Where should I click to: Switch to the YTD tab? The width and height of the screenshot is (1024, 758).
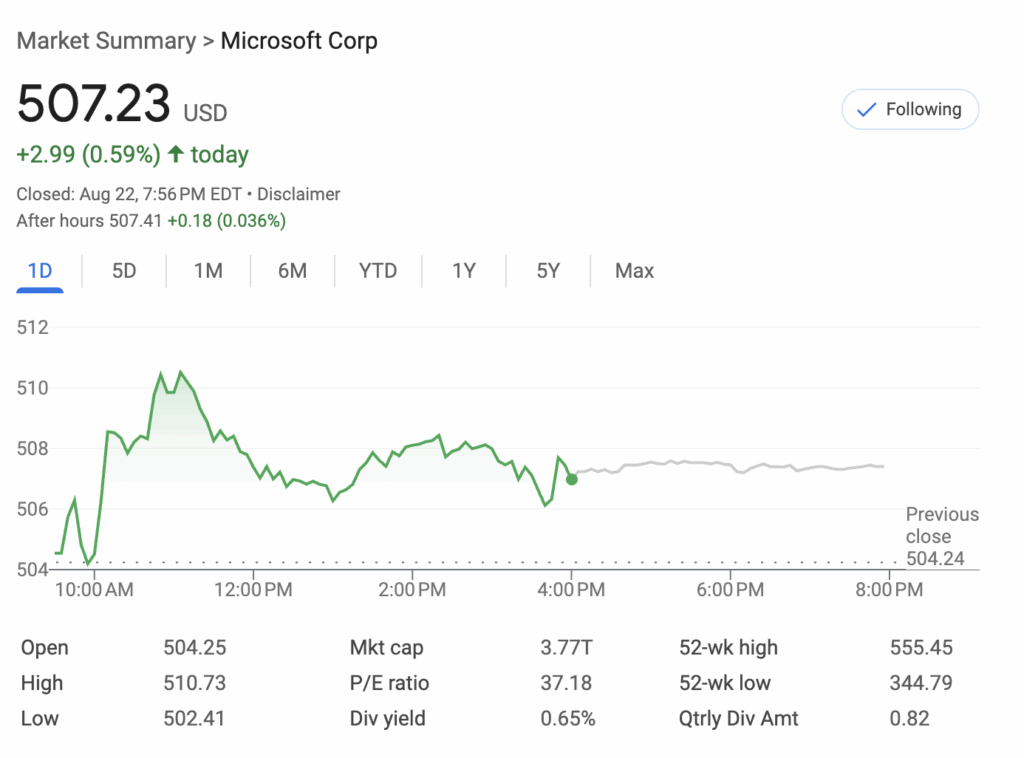tap(377, 271)
